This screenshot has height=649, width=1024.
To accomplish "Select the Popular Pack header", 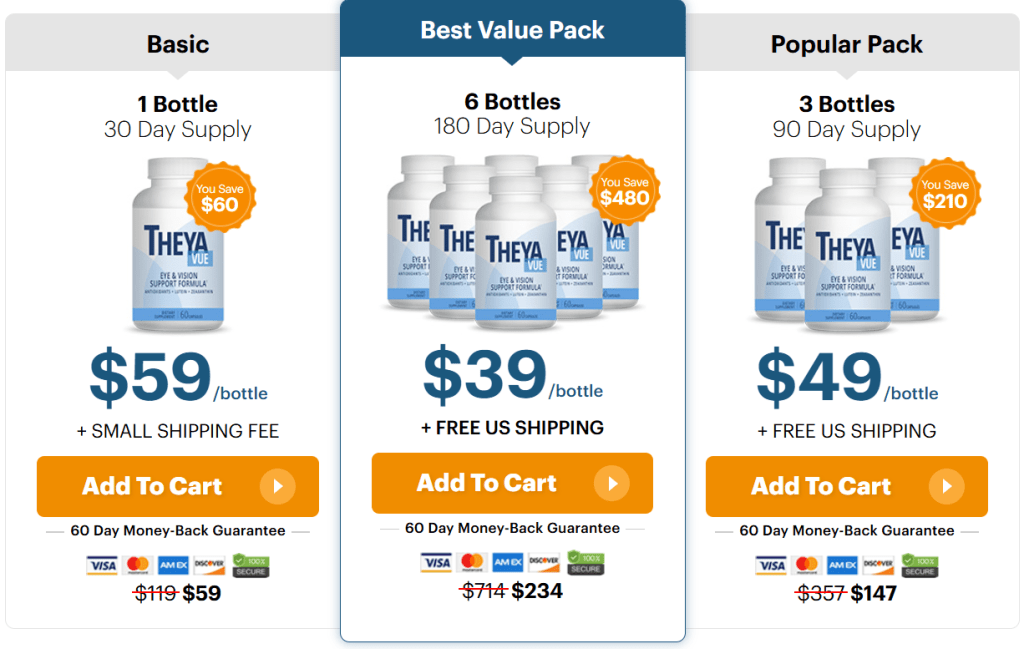I will pyautogui.click(x=846, y=44).
